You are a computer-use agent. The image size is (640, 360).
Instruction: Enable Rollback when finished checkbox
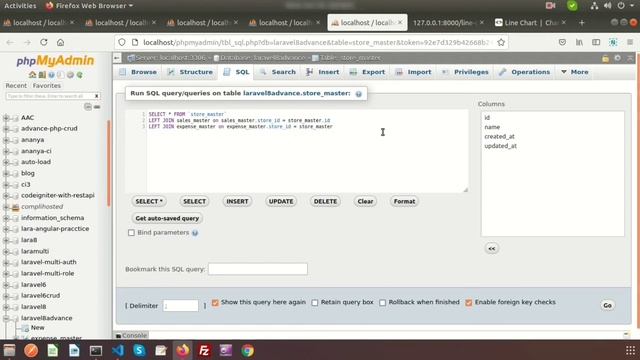(x=382, y=302)
